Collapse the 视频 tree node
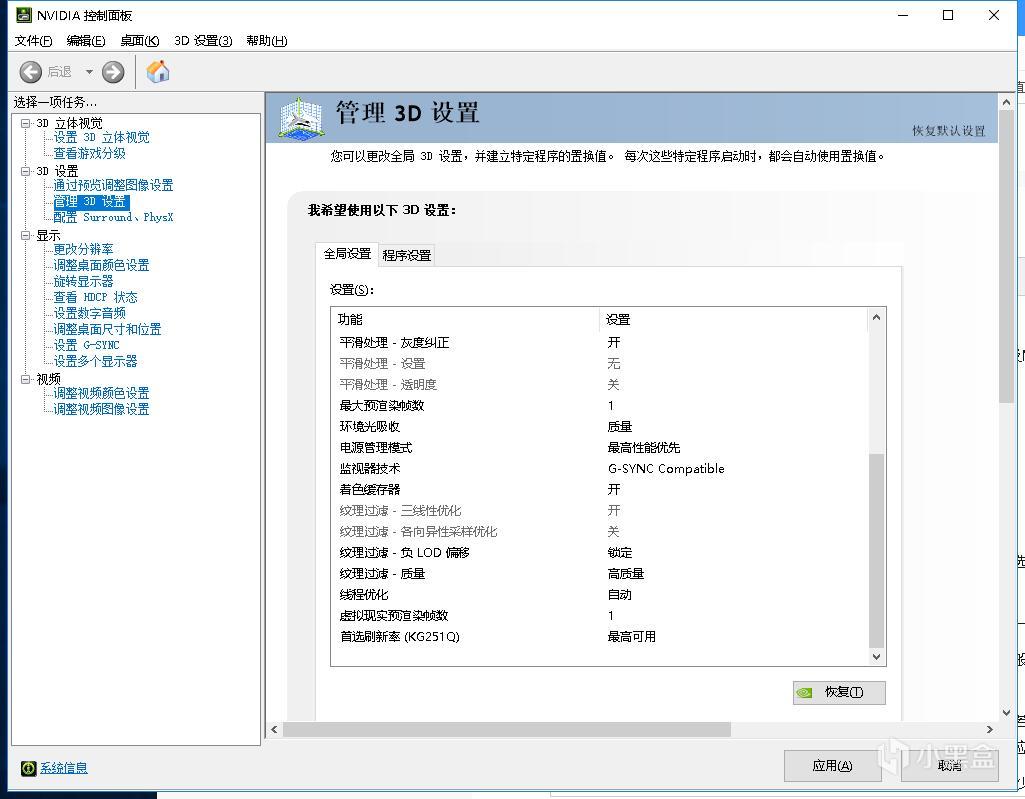This screenshot has width=1025, height=799. point(26,379)
